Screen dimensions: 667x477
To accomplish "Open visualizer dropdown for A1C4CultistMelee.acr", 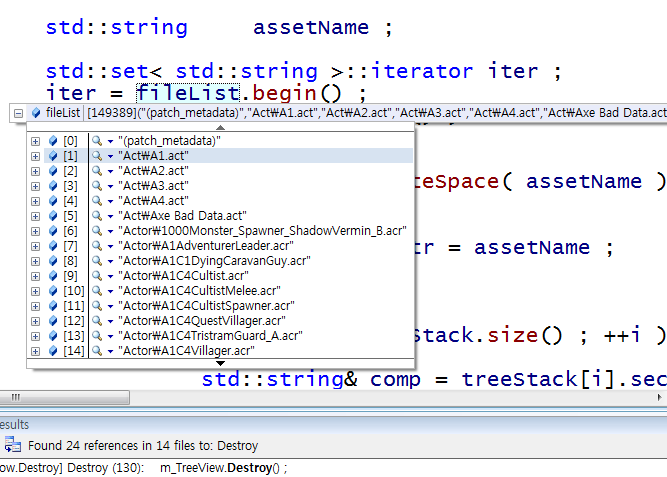I will click(x=110, y=291).
